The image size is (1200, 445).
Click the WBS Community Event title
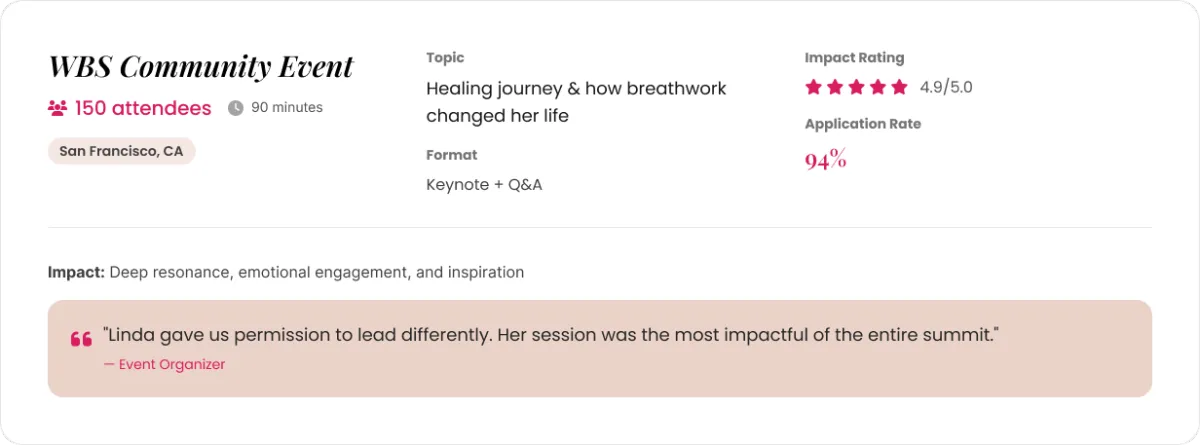tap(201, 67)
